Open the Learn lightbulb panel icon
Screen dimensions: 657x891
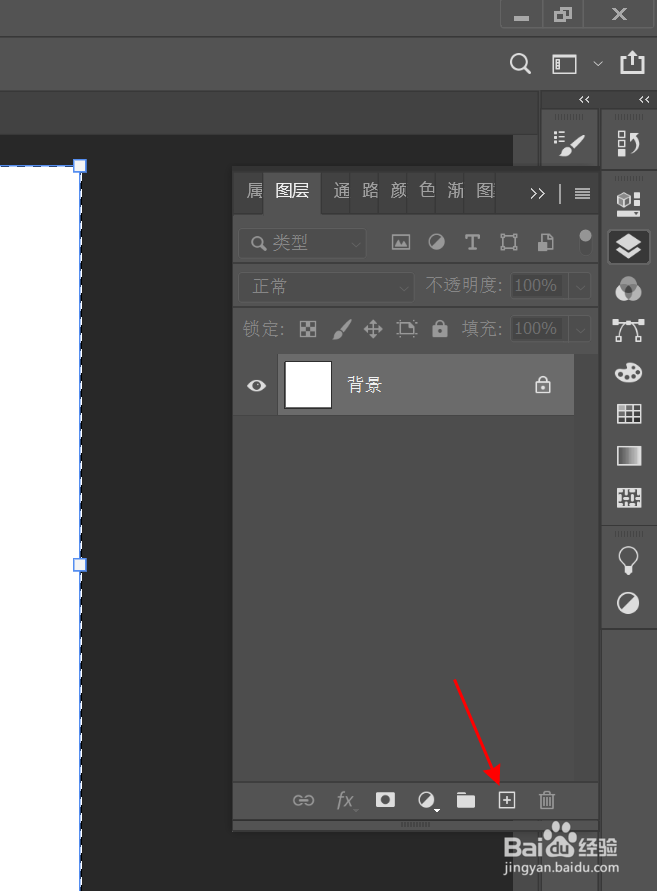click(628, 560)
